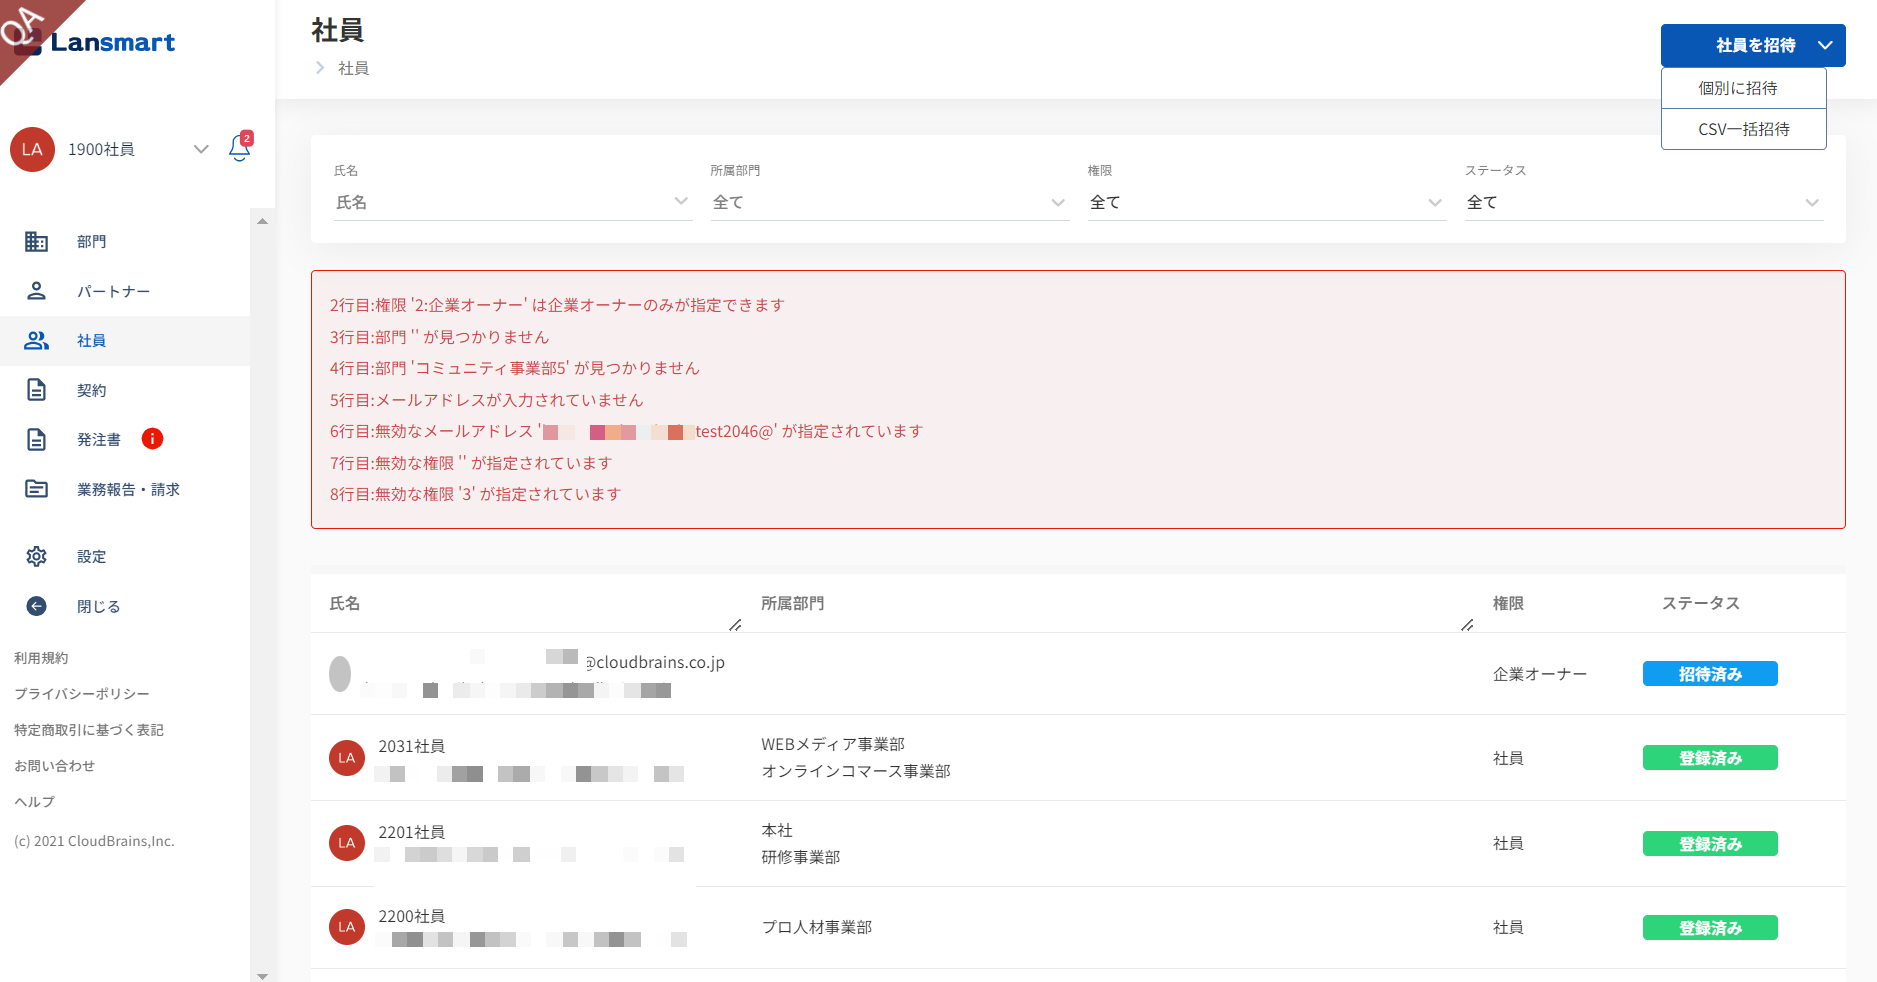
Task: Click the 所属部門 column header
Action: click(793, 603)
